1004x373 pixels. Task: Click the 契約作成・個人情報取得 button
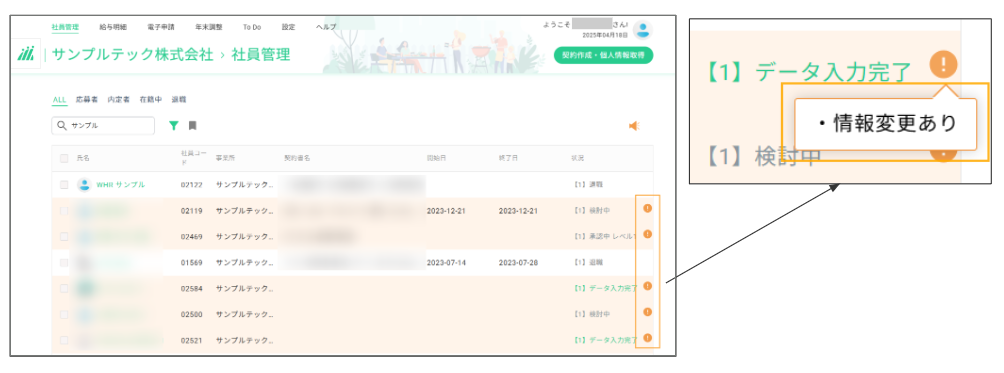coord(603,55)
